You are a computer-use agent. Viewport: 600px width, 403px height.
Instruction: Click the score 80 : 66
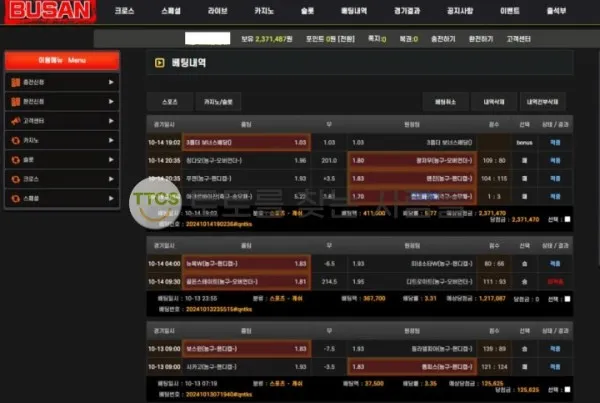[494, 264]
